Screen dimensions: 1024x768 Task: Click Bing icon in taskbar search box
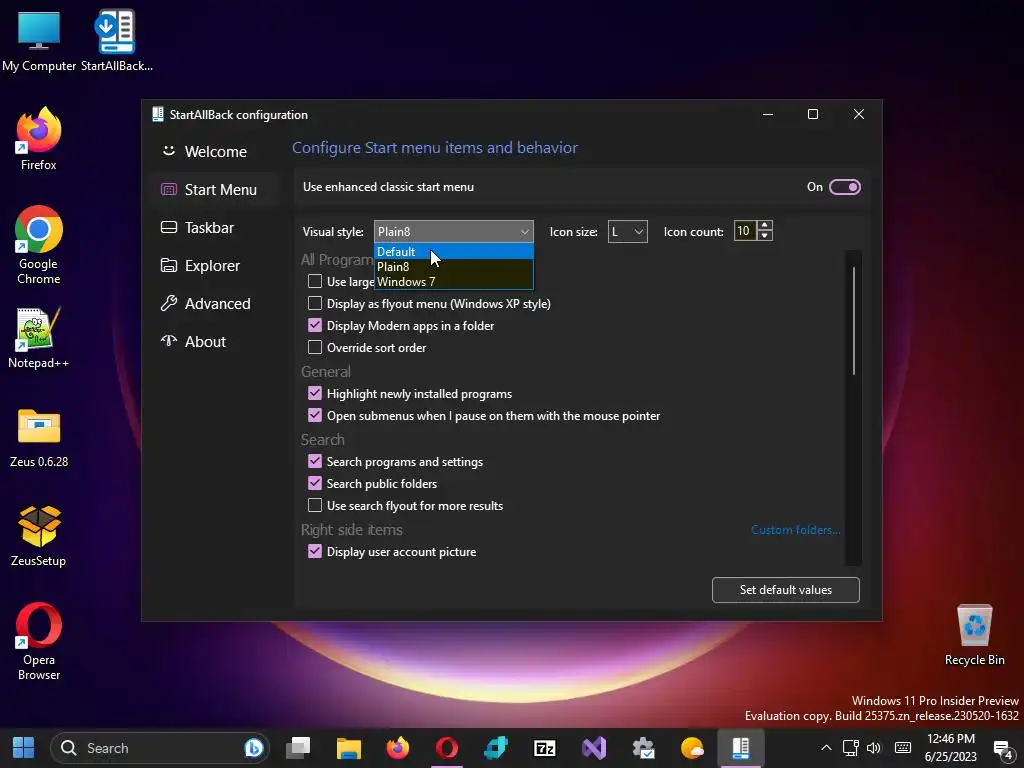click(253, 748)
